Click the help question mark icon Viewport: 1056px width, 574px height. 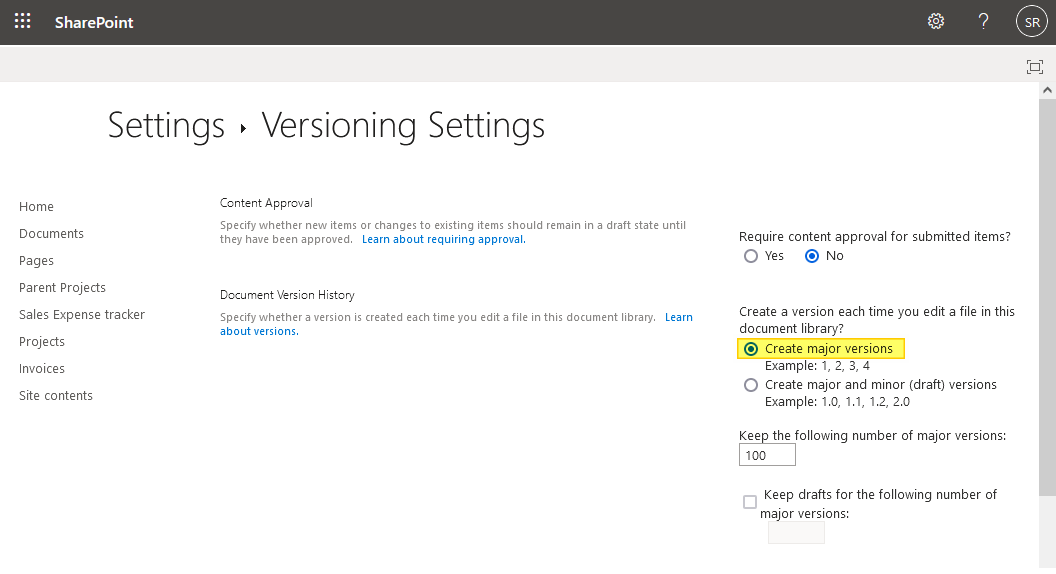tap(983, 21)
